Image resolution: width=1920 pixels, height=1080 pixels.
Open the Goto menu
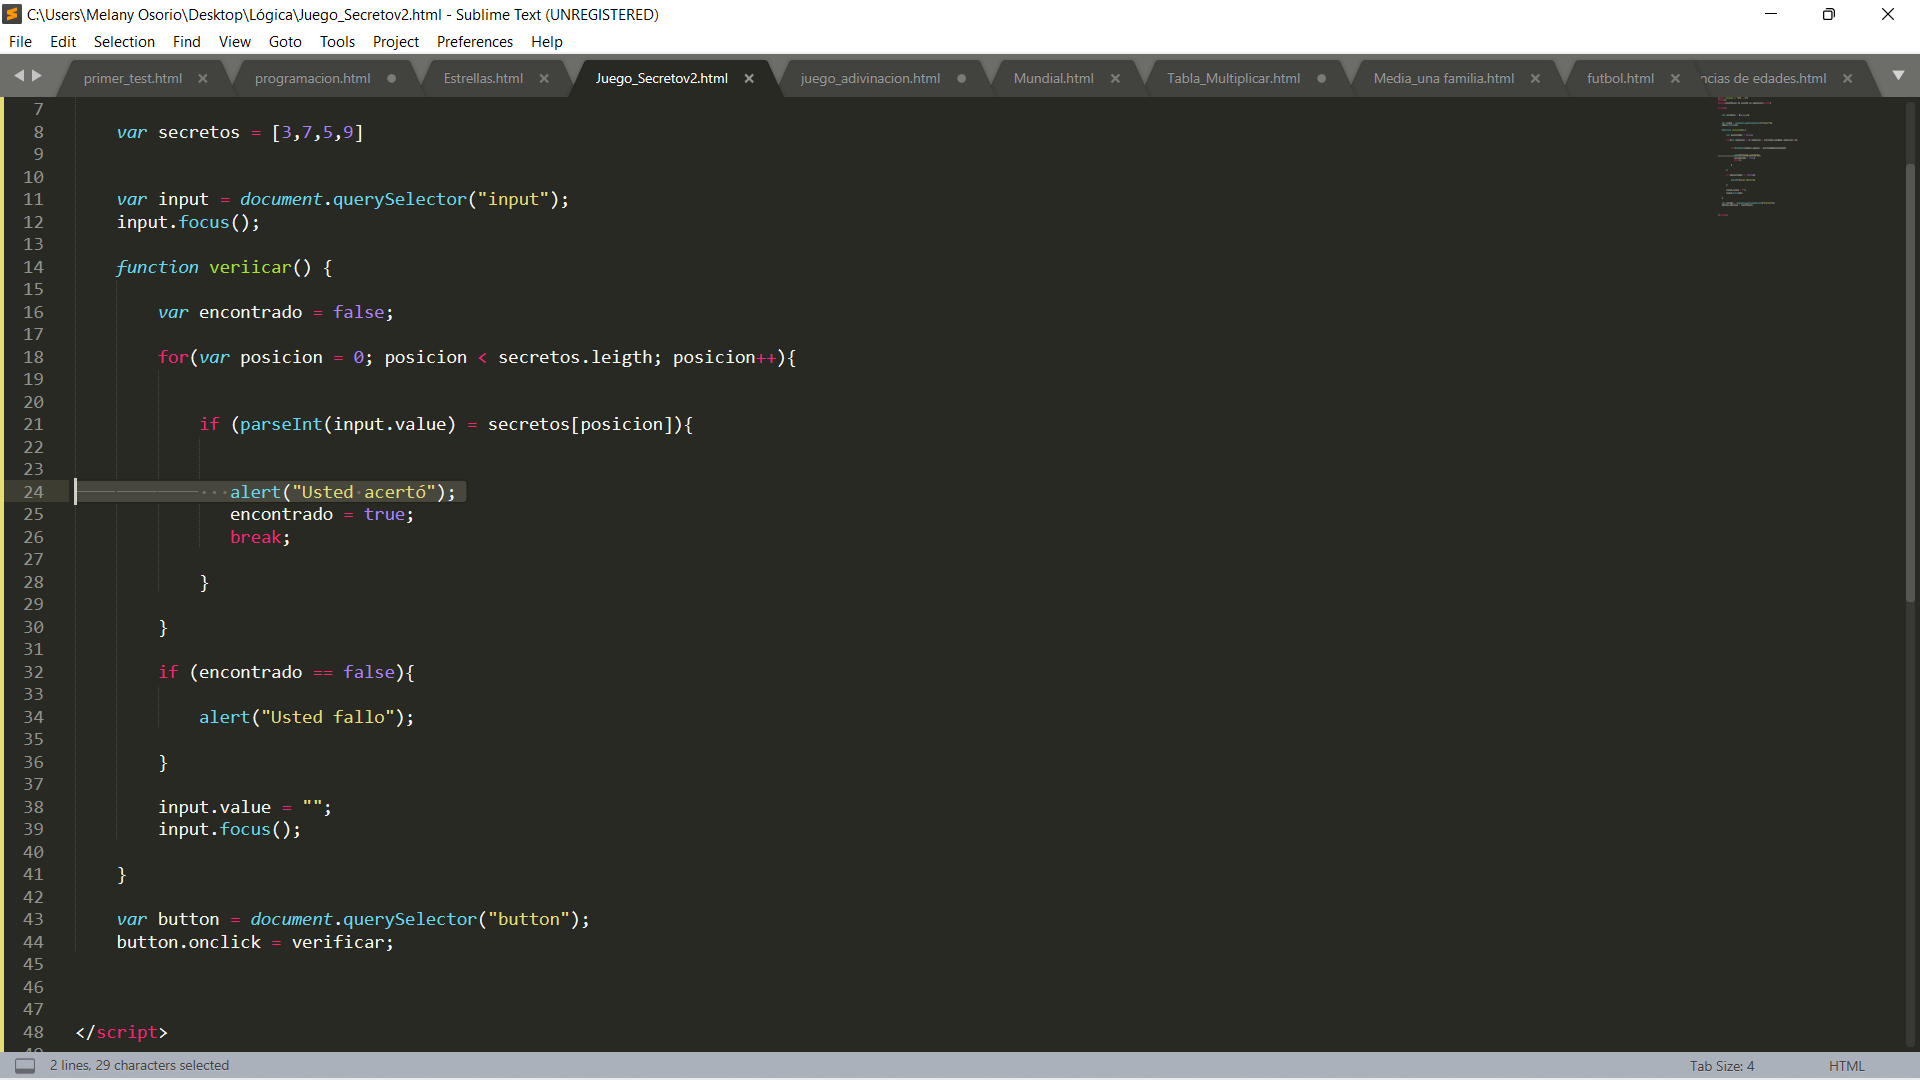click(285, 41)
